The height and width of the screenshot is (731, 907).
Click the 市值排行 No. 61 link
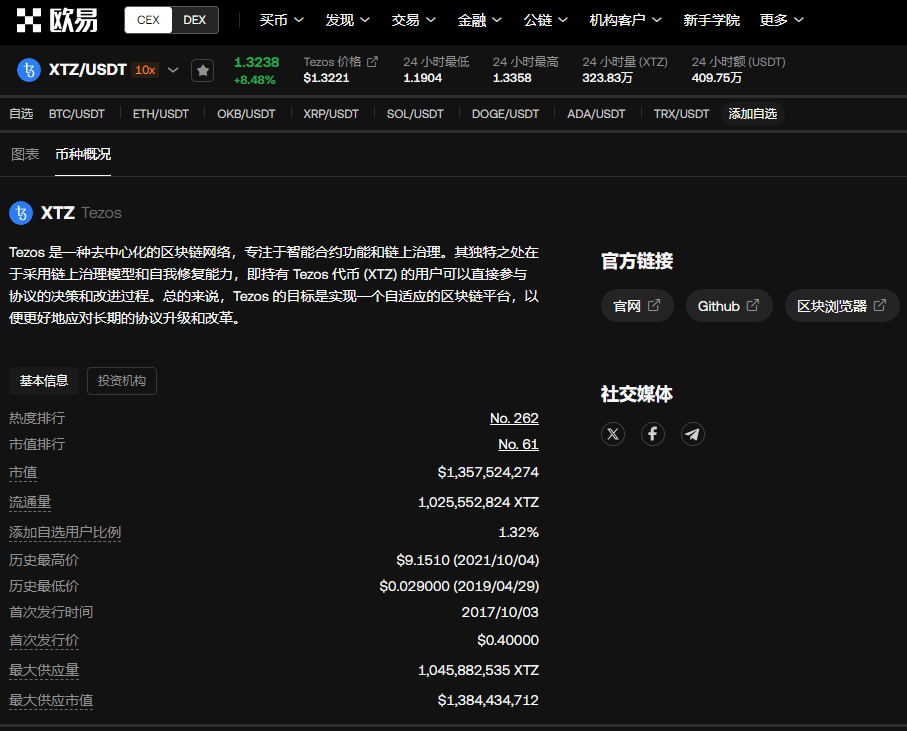(518, 444)
